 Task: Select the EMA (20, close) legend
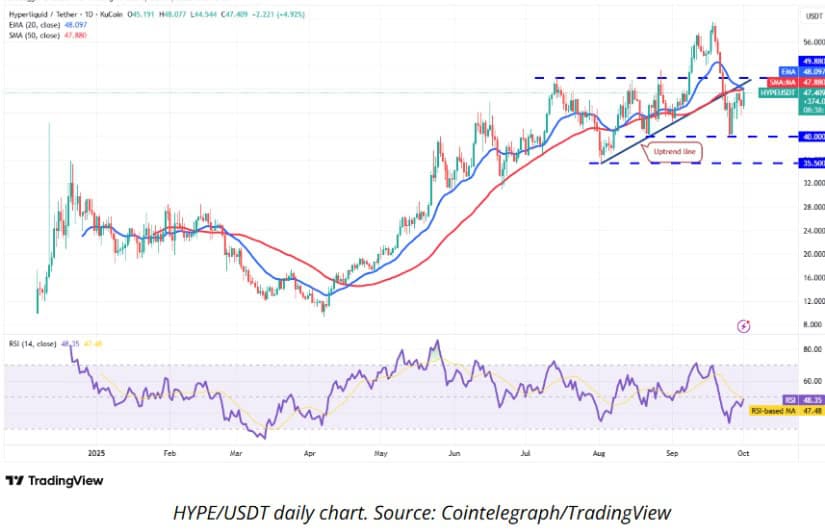coord(37,25)
